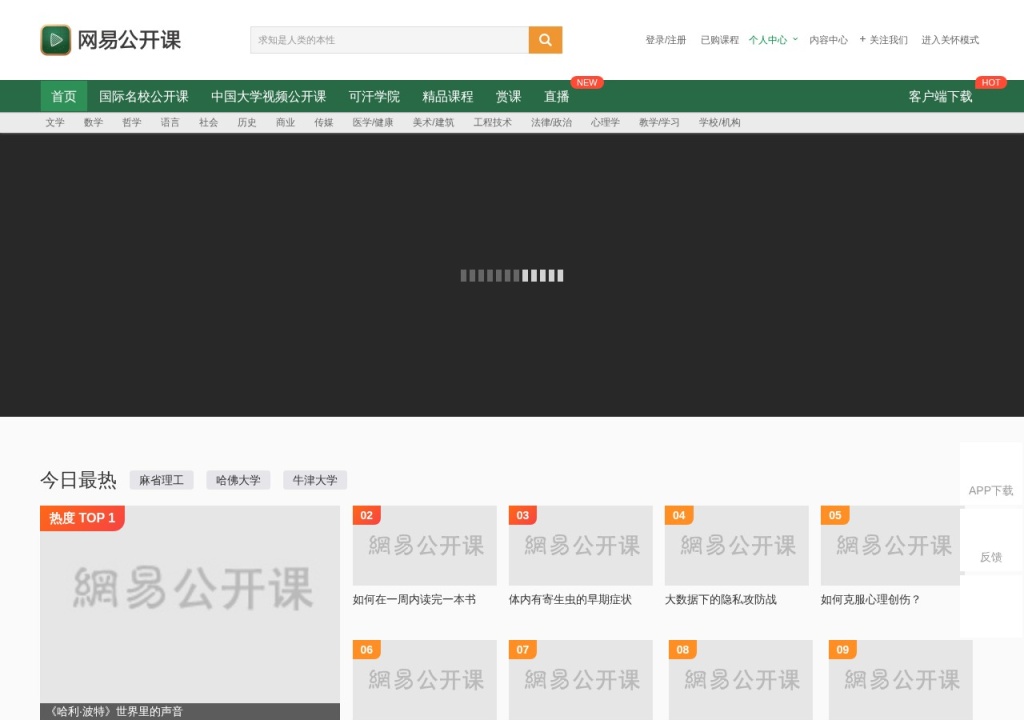This screenshot has height=720, width=1024.
Task: Click the NetEase Open Course logo icon
Action: click(x=56, y=40)
